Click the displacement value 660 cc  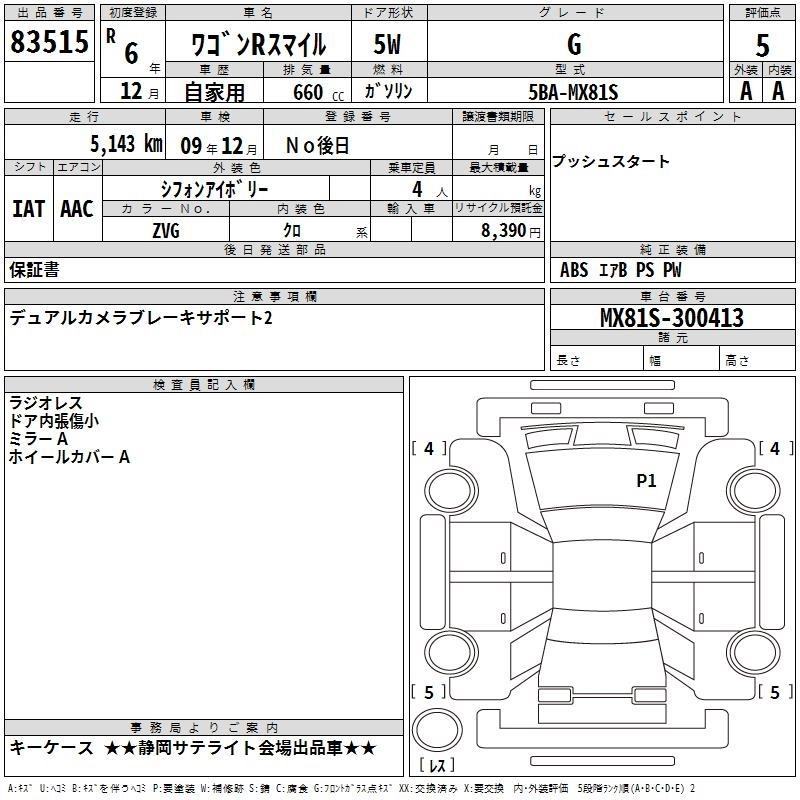pos(318,93)
